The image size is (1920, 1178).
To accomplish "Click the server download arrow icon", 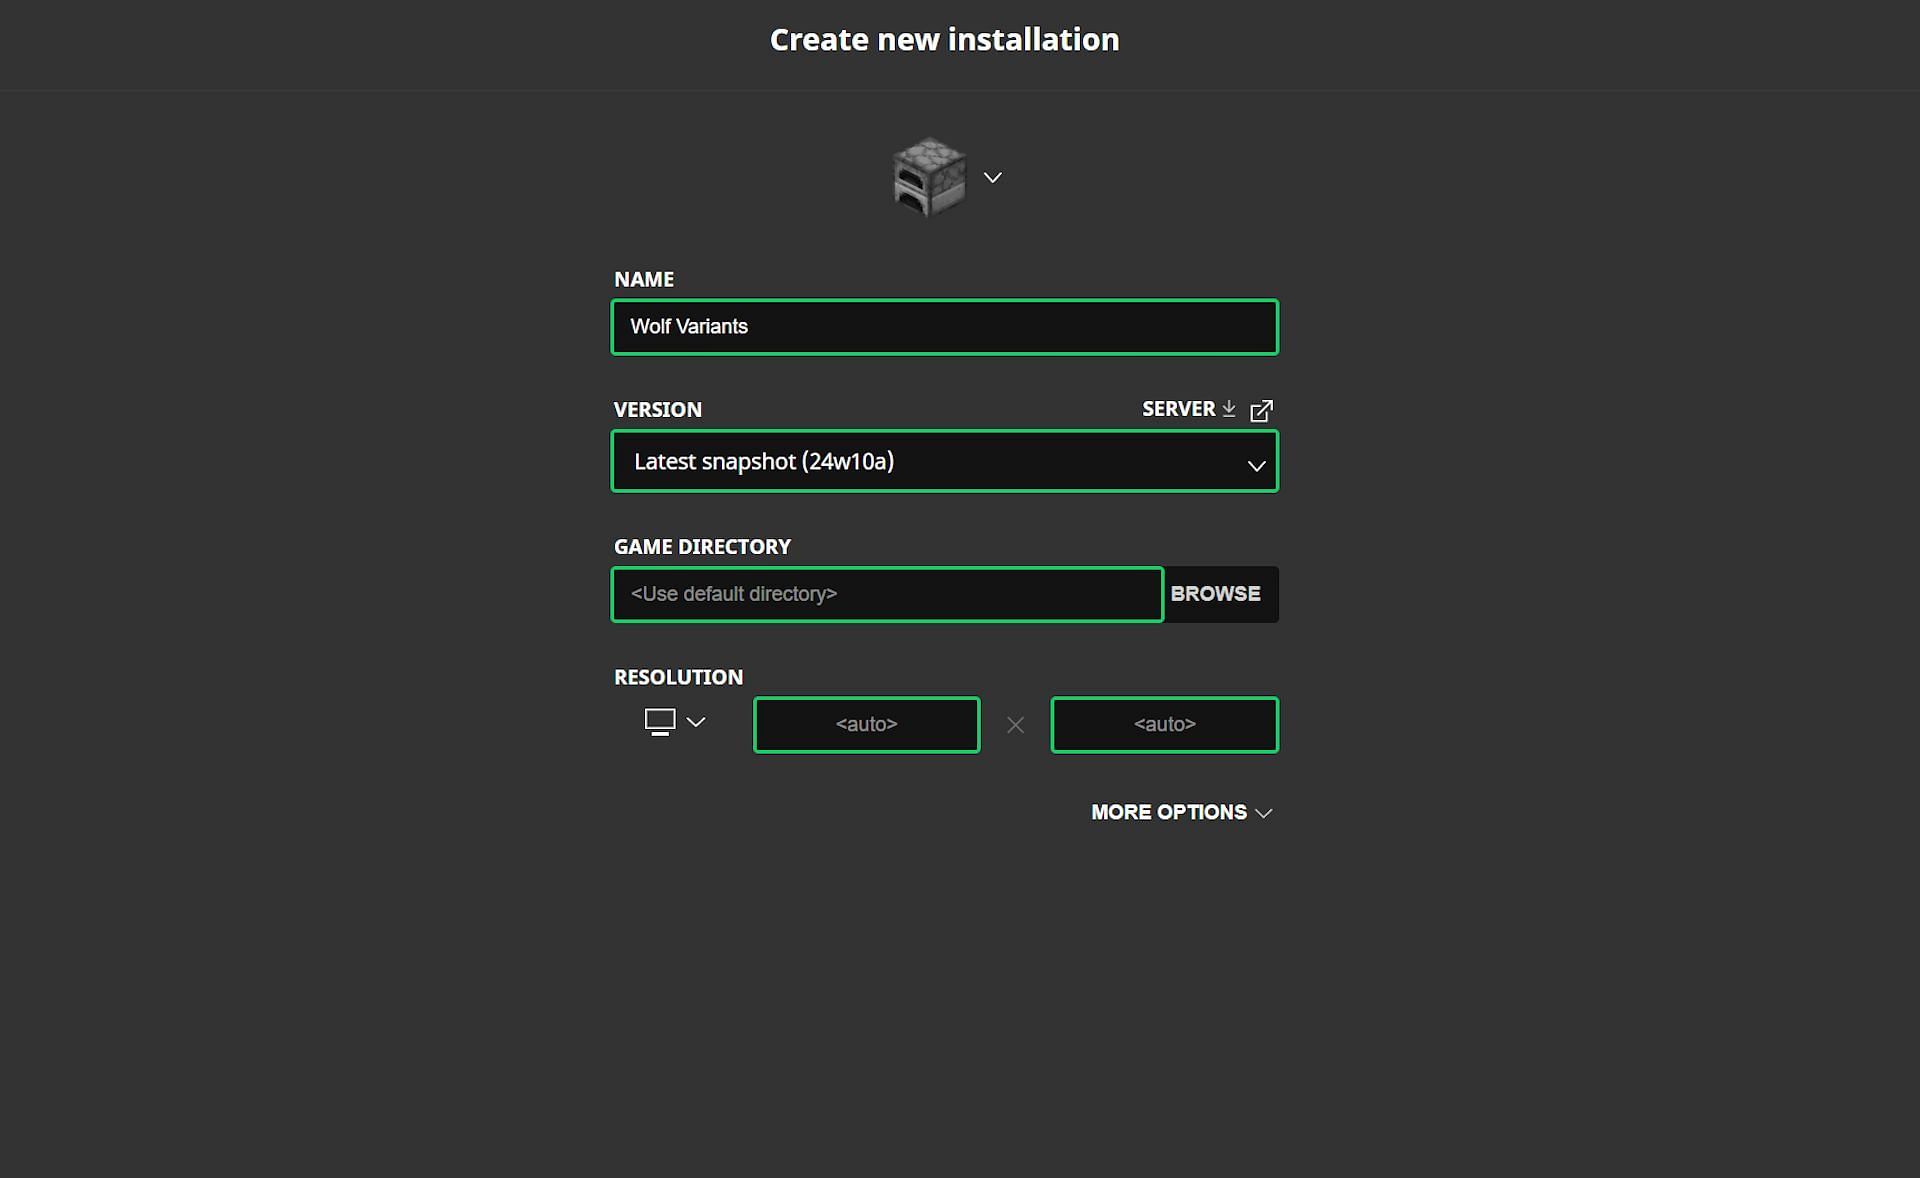I will 1229,409.
